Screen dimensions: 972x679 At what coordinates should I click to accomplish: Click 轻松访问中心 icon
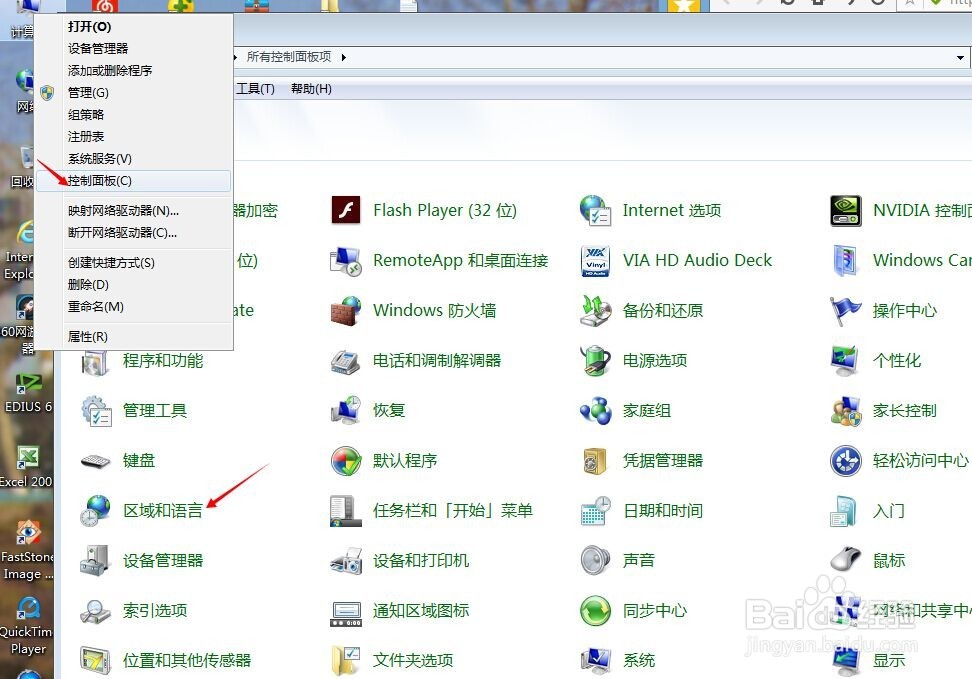(x=846, y=461)
